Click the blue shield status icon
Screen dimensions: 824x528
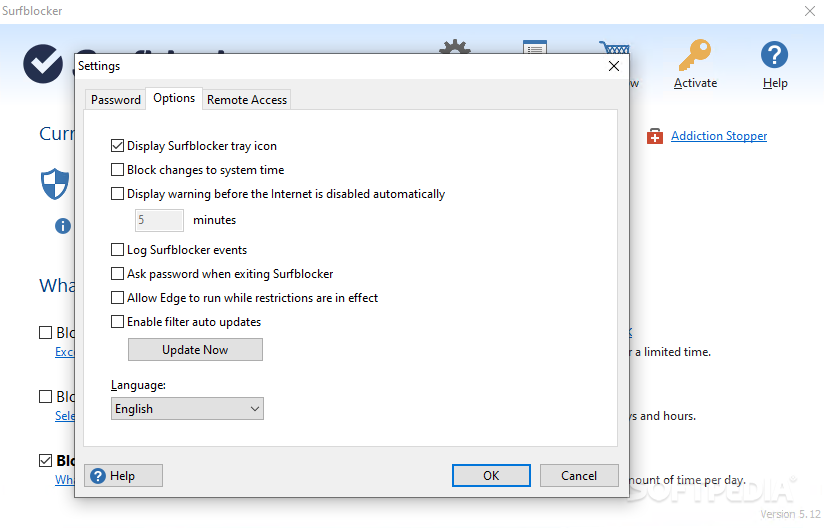tap(55, 184)
